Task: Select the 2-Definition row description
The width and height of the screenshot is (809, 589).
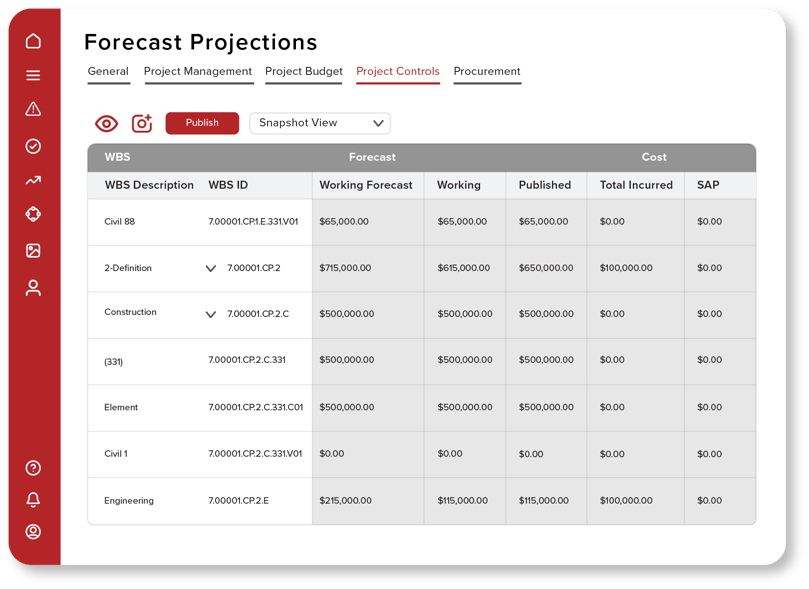Action: 128,268
